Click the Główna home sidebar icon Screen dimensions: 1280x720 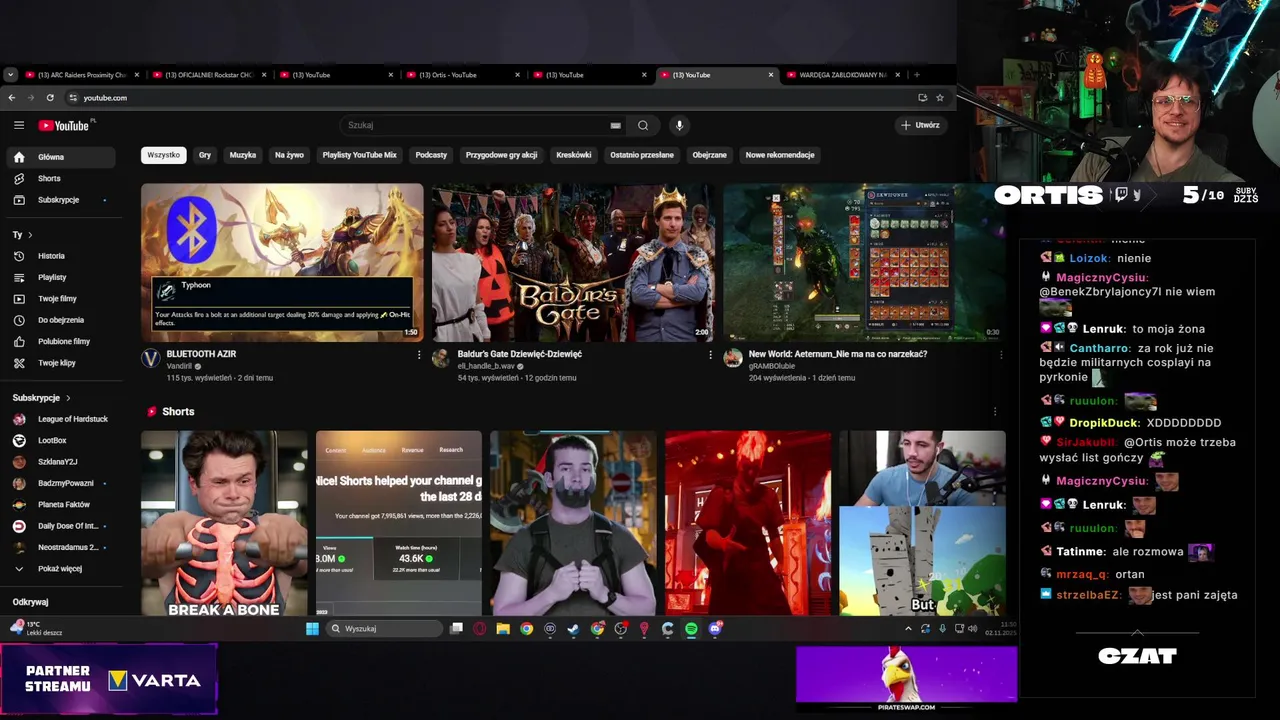coord(19,157)
